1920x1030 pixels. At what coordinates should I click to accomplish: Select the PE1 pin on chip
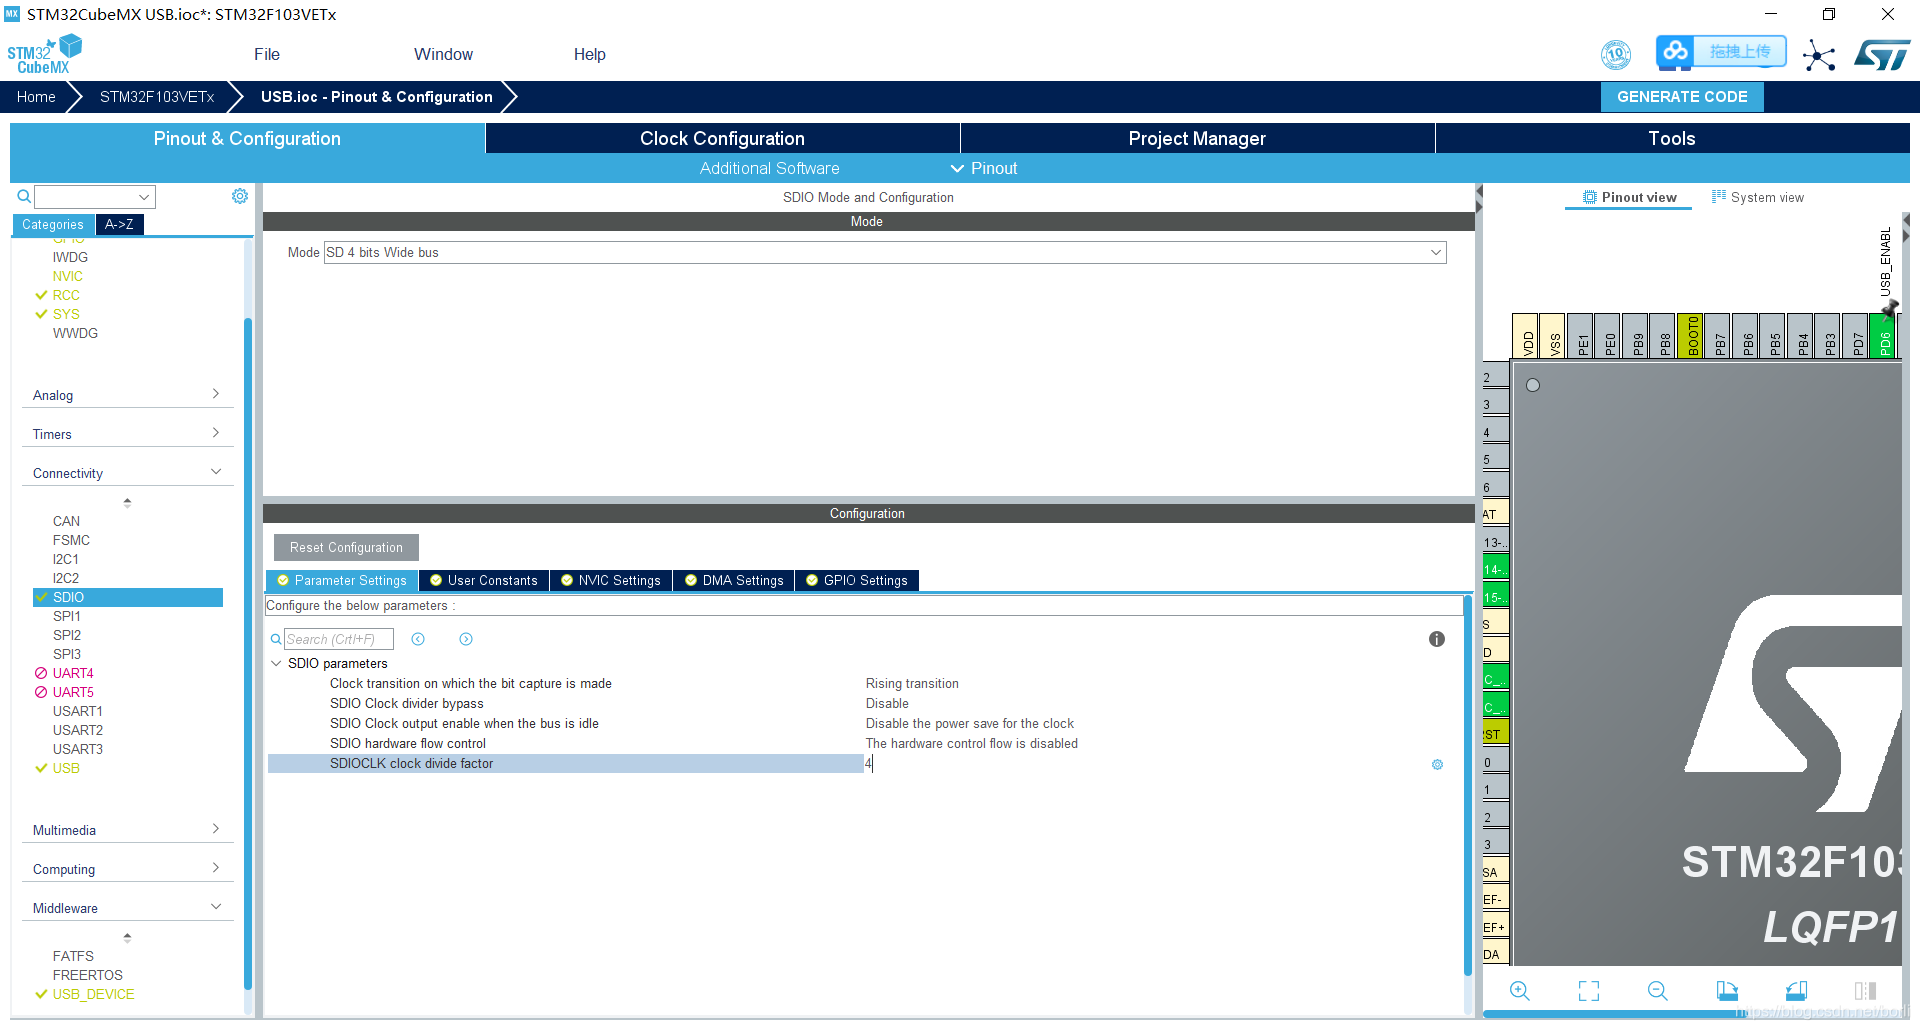(1580, 336)
